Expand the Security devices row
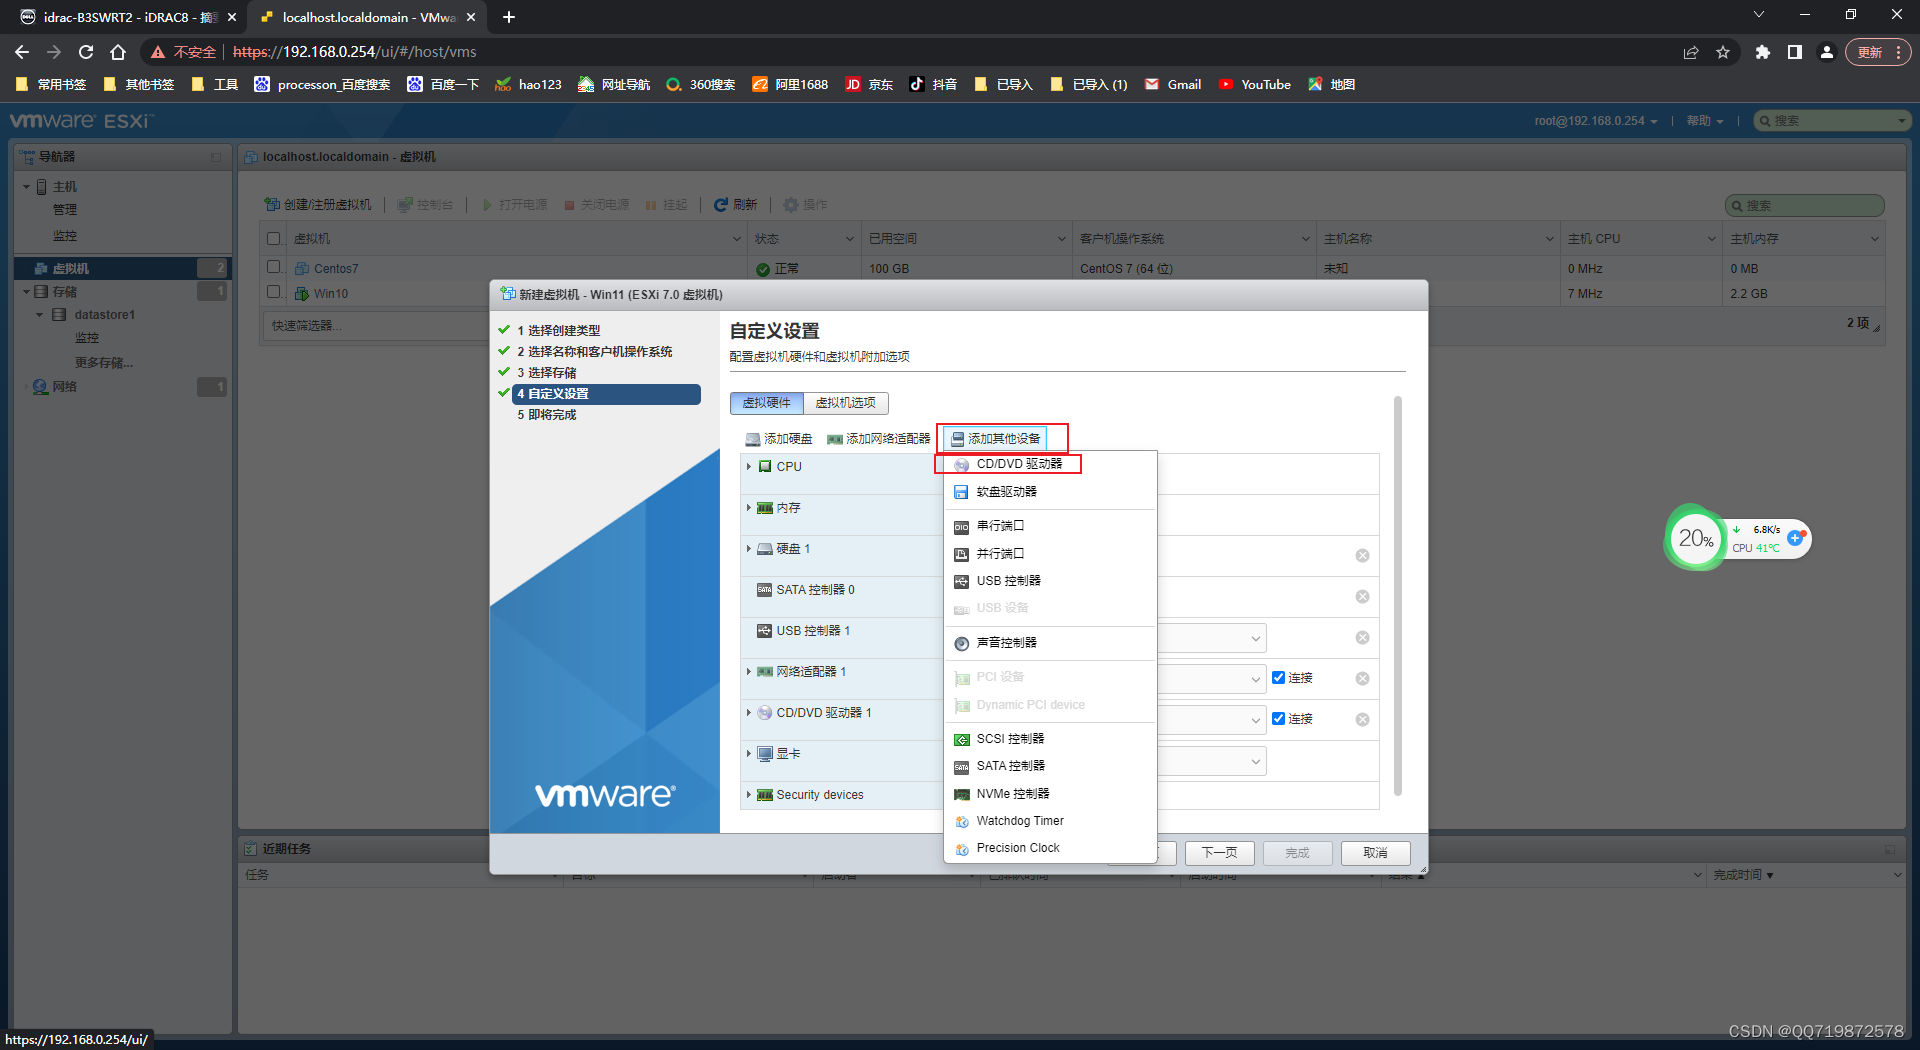 748,795
